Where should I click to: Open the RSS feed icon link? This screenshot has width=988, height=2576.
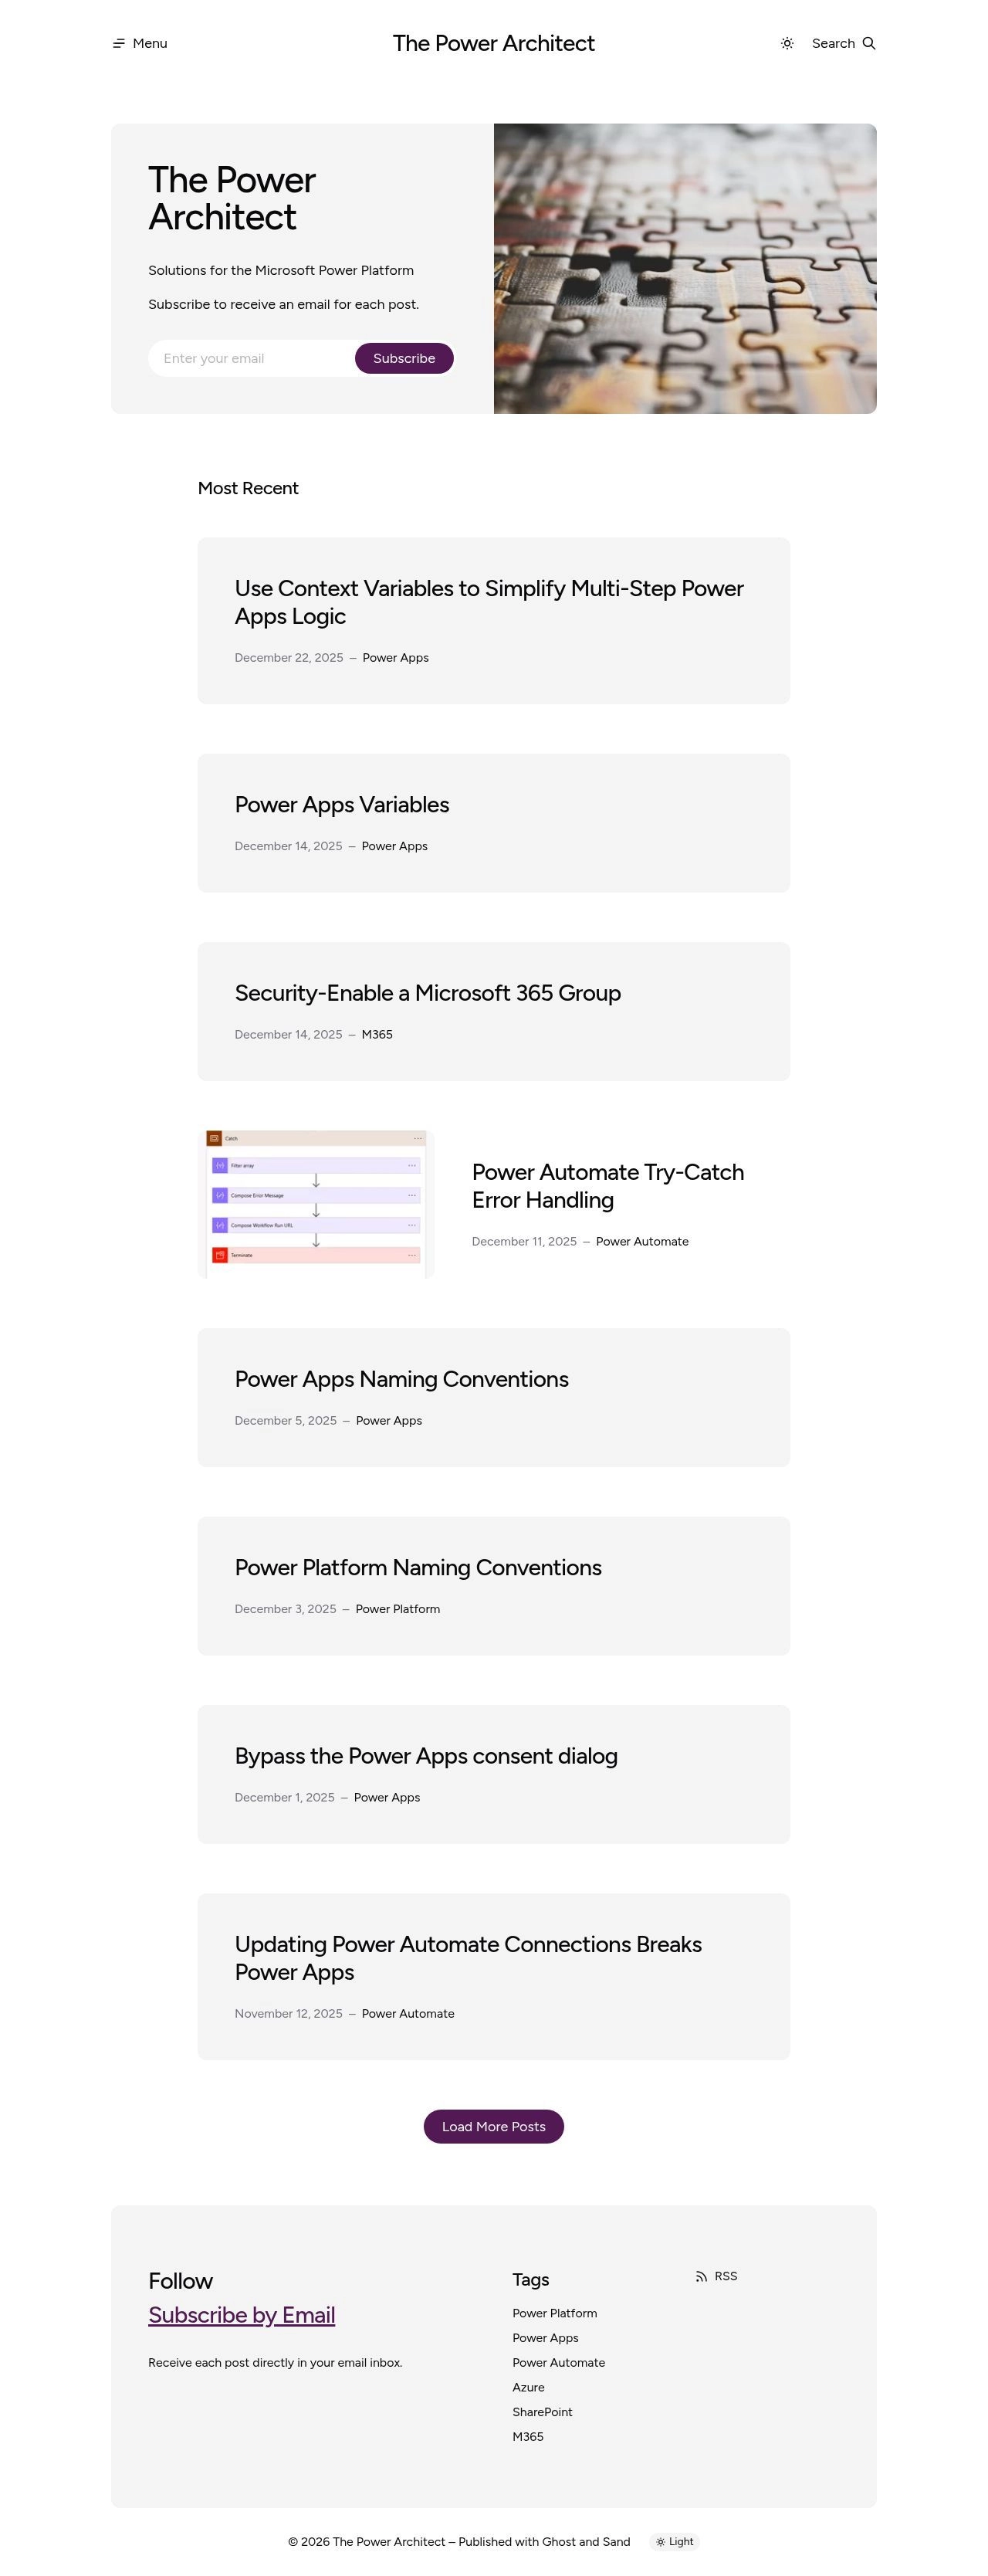coord(701,2276)
